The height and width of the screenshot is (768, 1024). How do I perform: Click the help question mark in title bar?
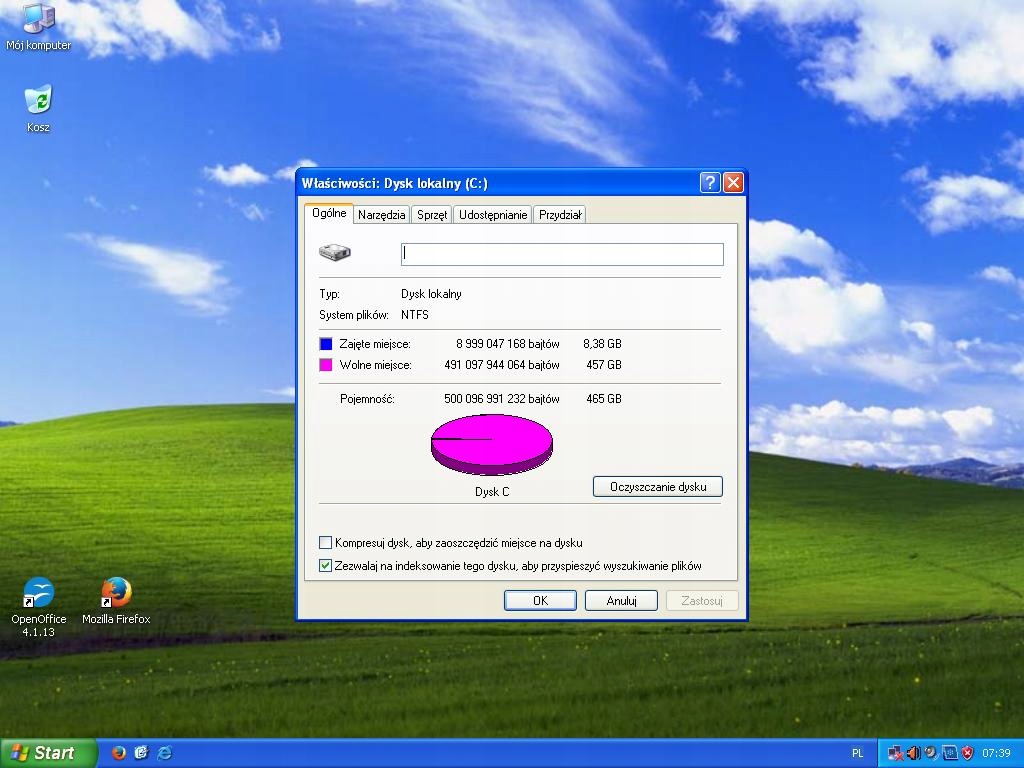(709, 182)
